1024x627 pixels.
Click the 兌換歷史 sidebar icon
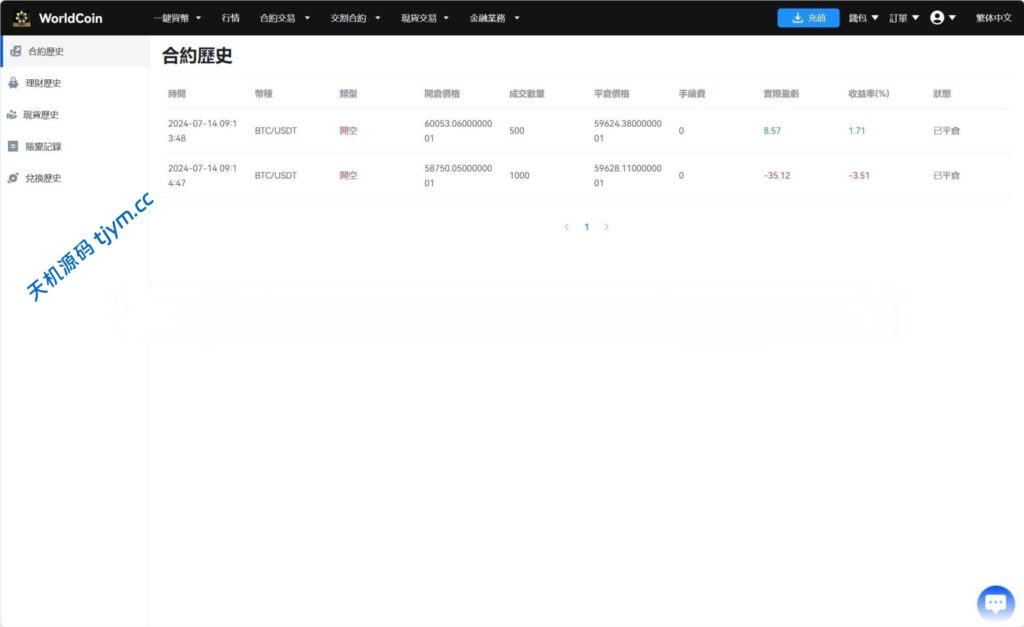(13, 178)
